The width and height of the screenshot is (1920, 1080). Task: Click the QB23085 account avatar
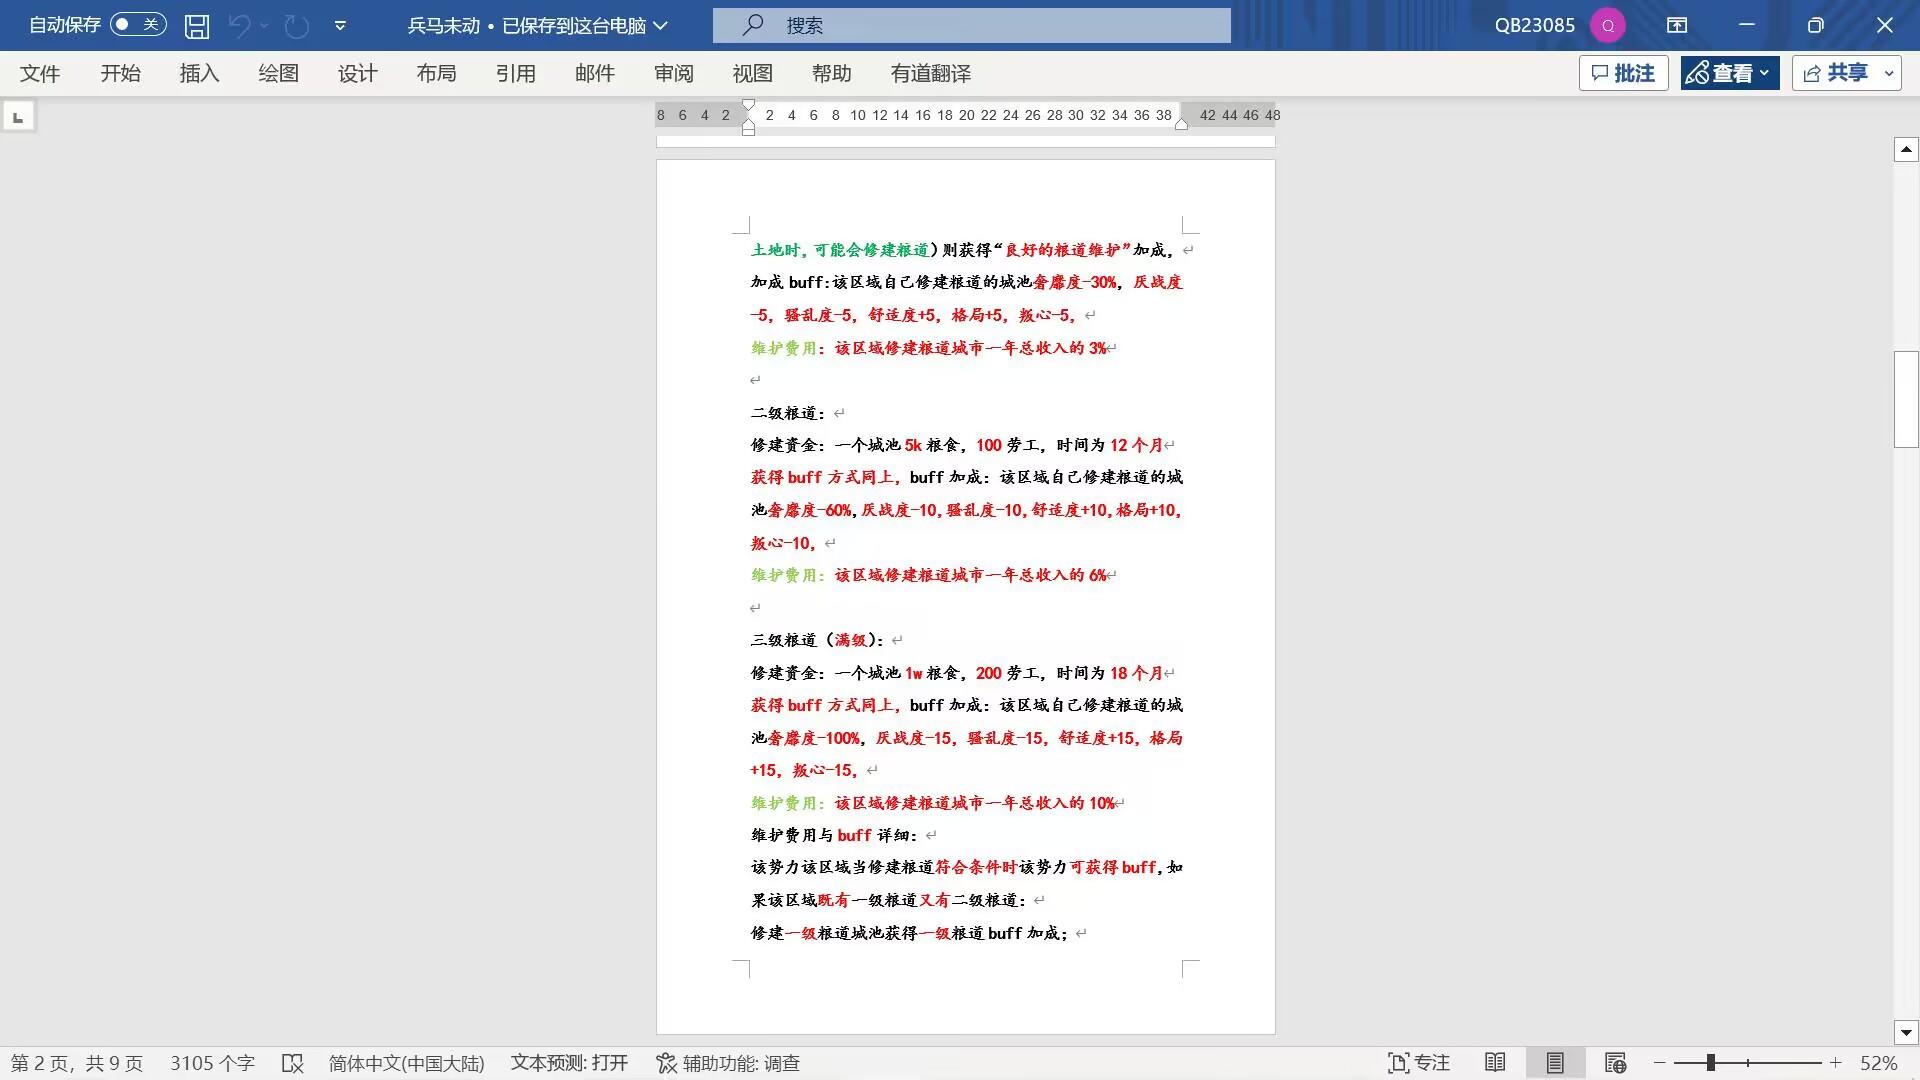[x=1608, y=26]
